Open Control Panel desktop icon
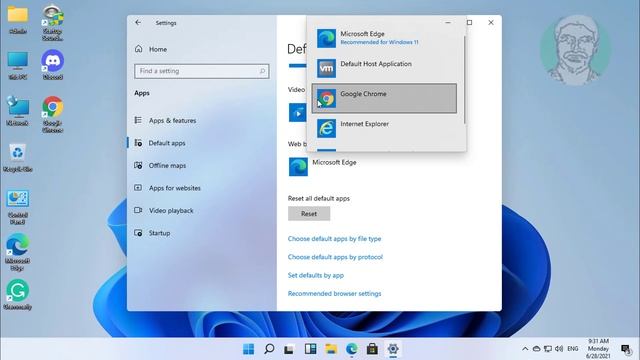The image size is (640, 360). (18, 207)
